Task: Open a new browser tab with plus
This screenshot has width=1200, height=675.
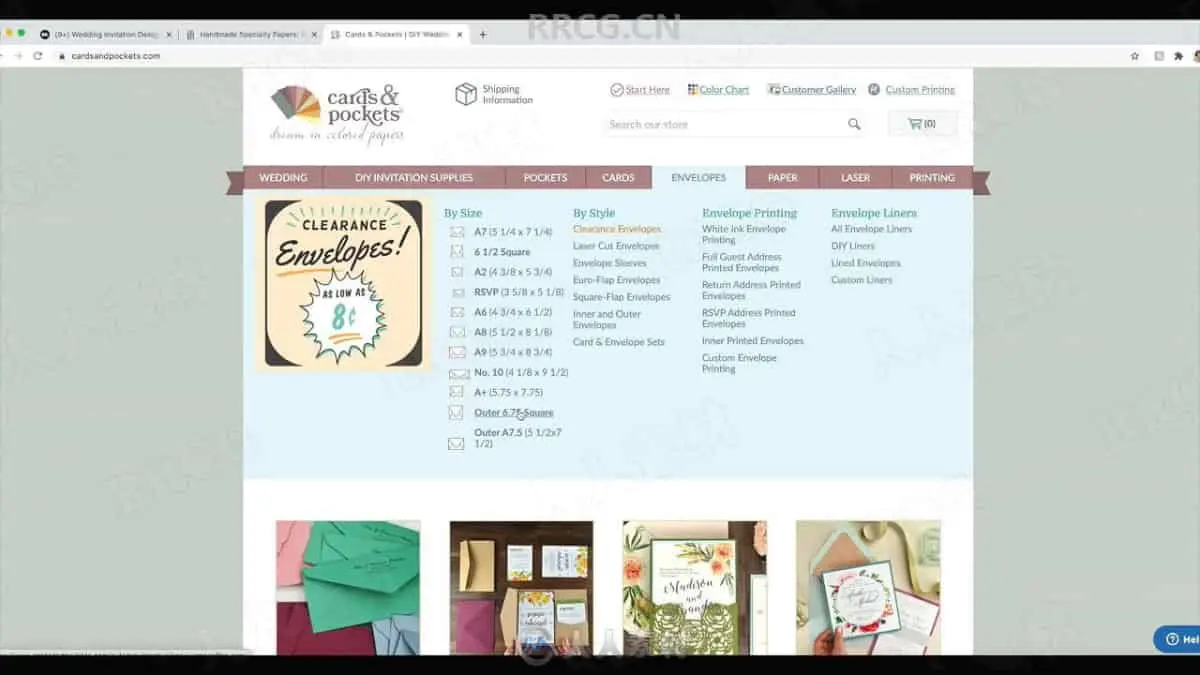Action: [483, 34]
